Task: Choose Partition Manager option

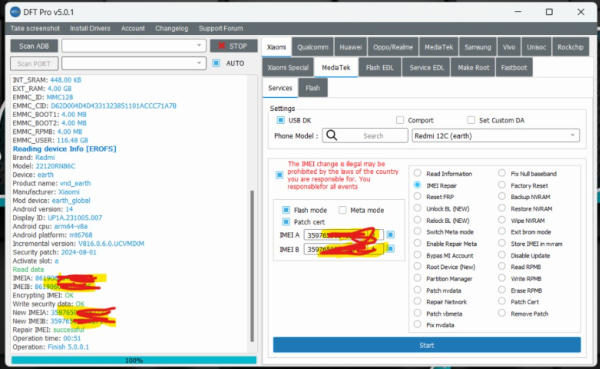Action: pyautogui.click(x=417, y=278)
